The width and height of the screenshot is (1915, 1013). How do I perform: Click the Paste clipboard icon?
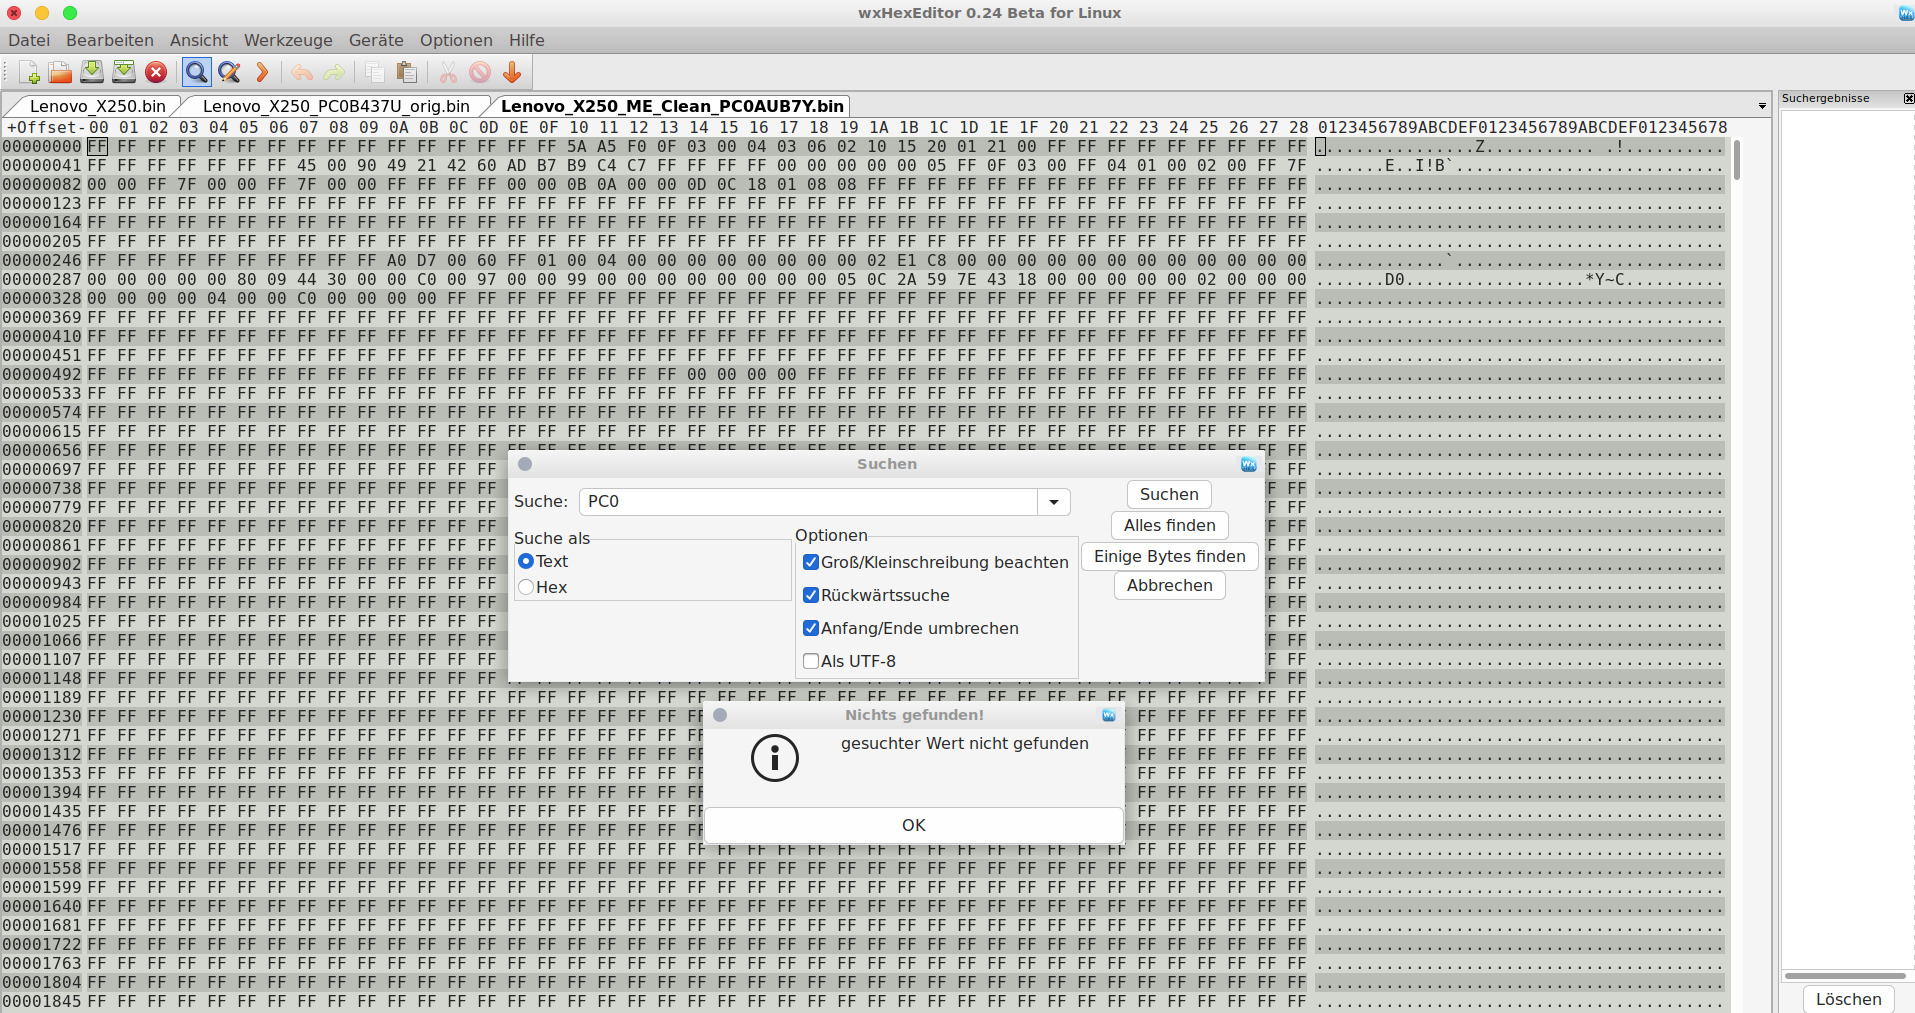pyautogui.click(x=406, y=72)
